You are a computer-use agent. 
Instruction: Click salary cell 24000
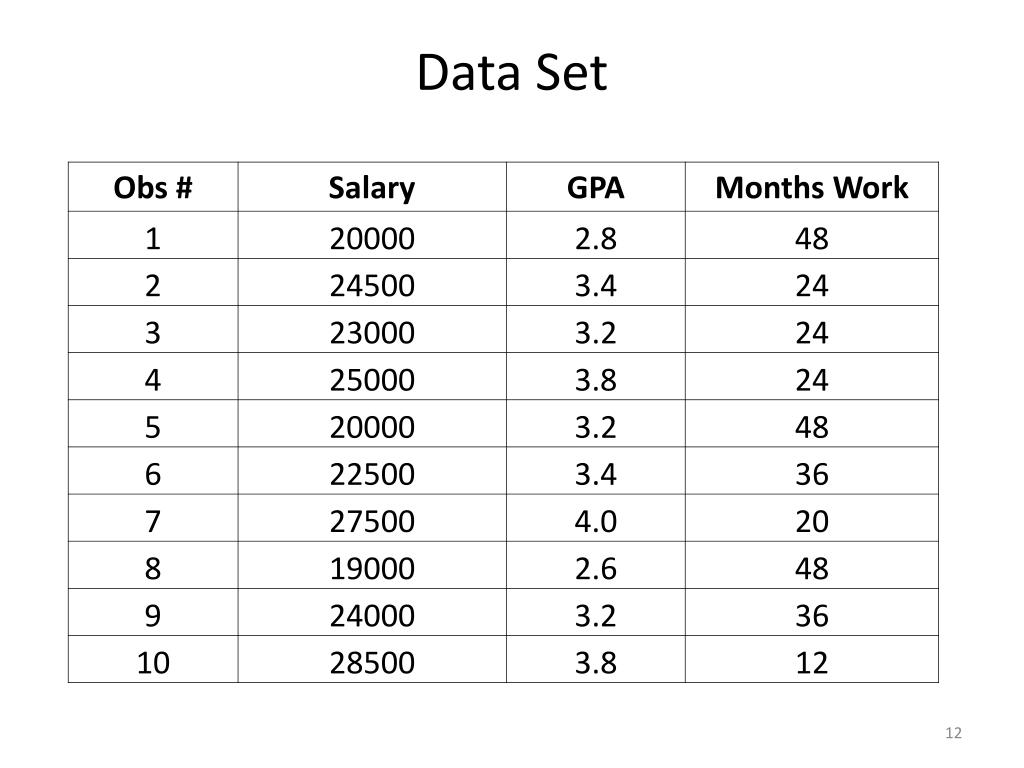coord(372,616)
